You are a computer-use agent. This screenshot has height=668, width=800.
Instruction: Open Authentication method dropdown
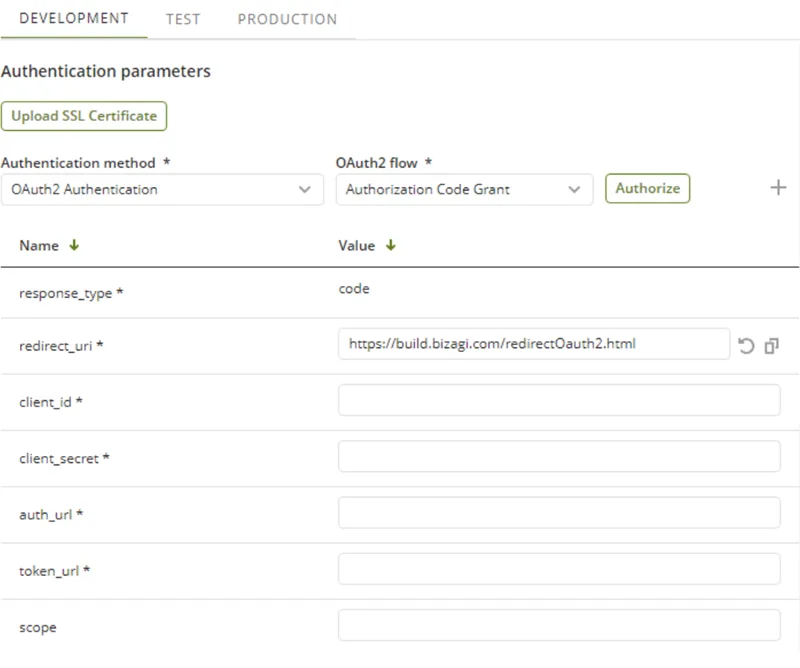(x=162, y=190)
